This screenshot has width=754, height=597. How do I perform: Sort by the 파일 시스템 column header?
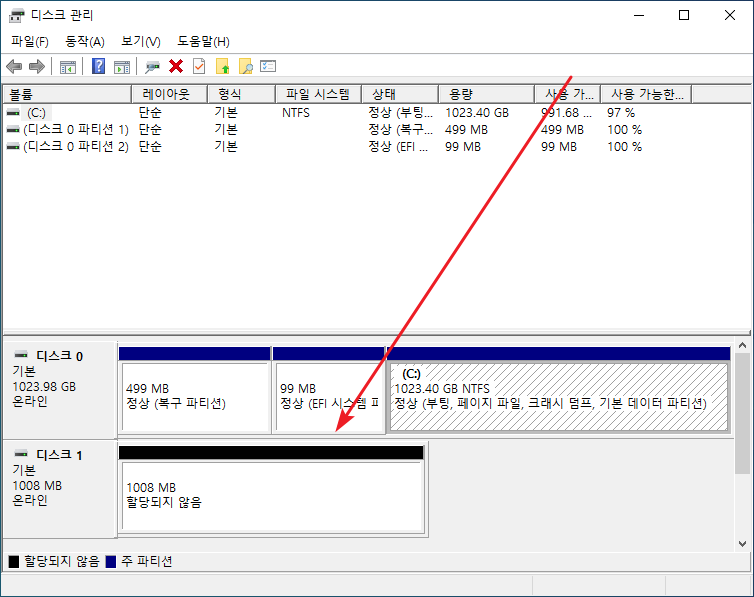coord(318,94)
